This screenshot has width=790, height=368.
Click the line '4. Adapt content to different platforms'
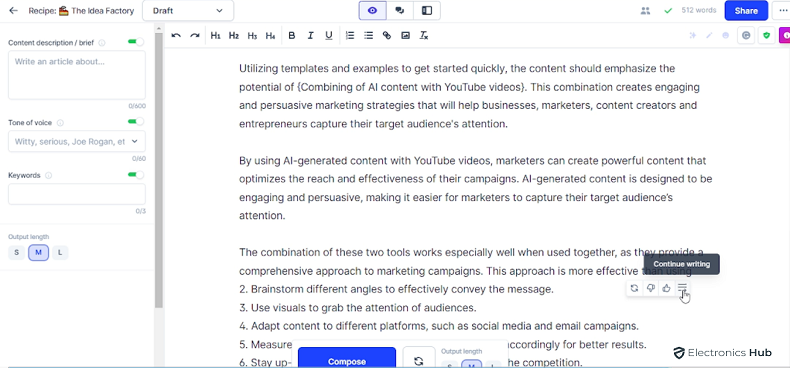pyautogui.click(x=439, y=326)
